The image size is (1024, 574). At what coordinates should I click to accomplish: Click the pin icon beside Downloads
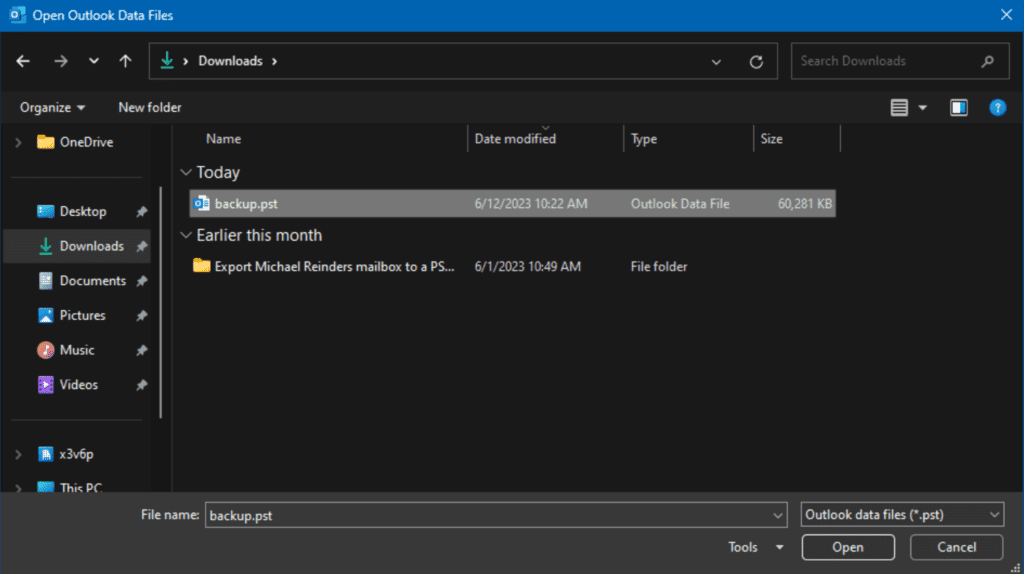click(141, 246)
